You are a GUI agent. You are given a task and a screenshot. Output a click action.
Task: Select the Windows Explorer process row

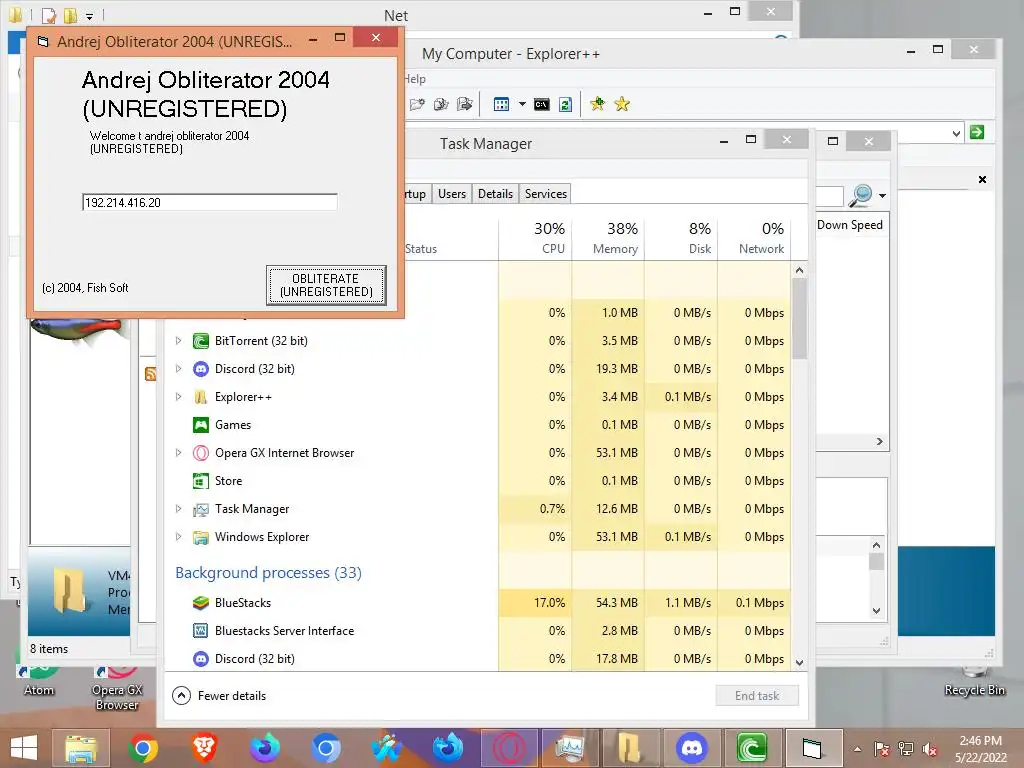[x=477, y=537]
